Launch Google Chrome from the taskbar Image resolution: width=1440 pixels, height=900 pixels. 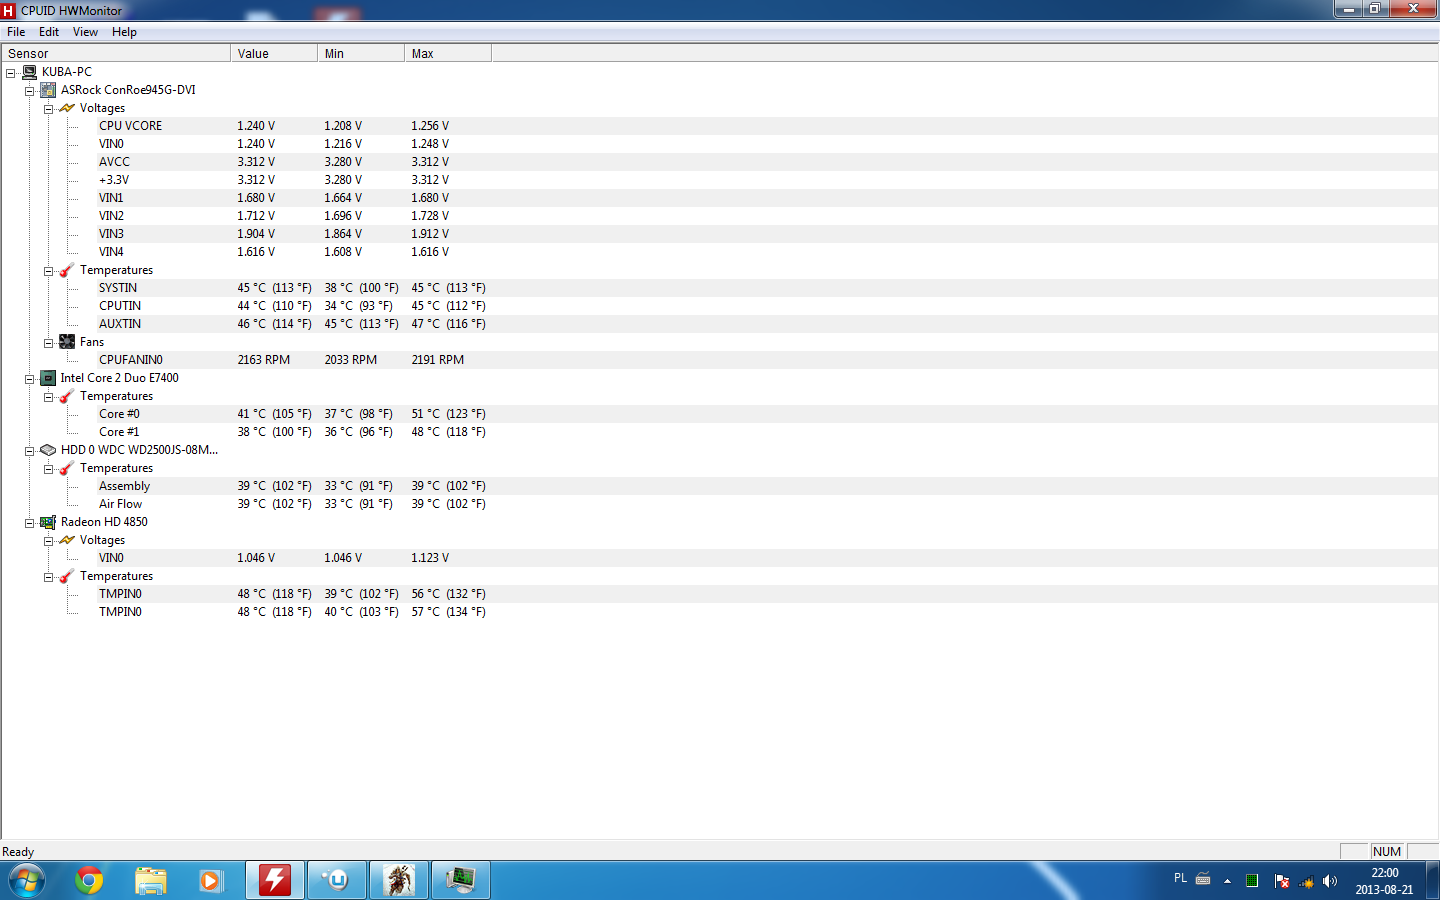(x=89, y=881)
